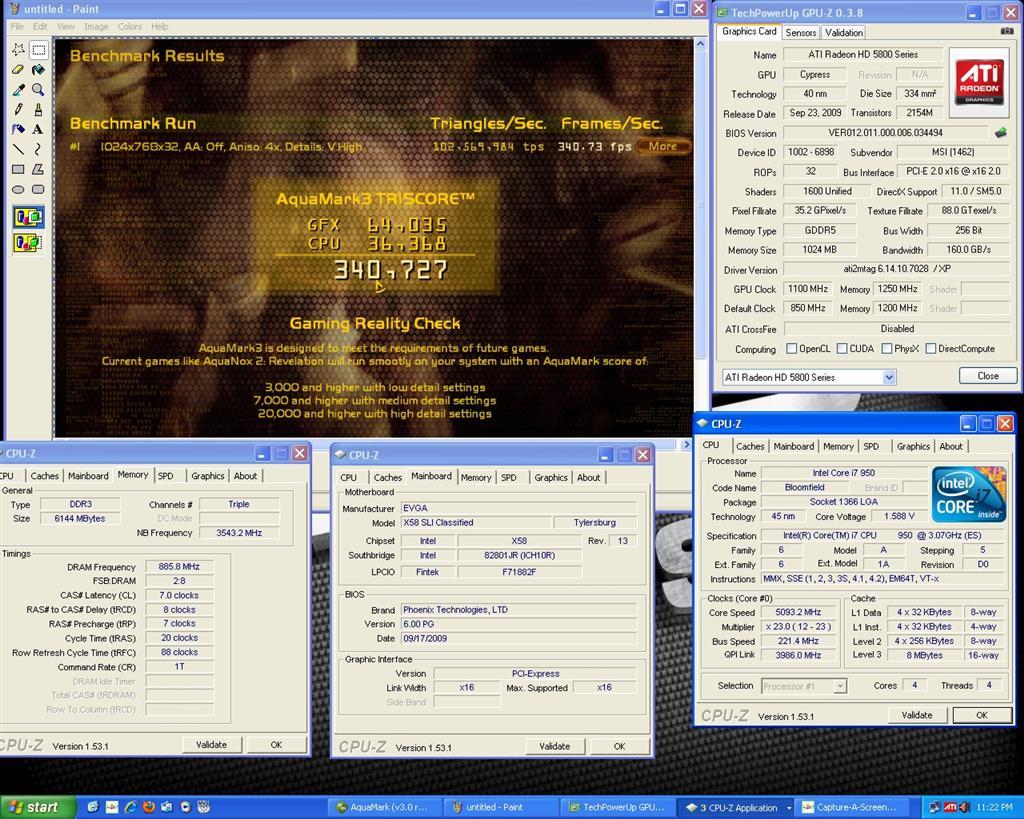Click OK in the CPU-Z Memory window
This screenshot has height=819, width=1024.
point(276,745)
